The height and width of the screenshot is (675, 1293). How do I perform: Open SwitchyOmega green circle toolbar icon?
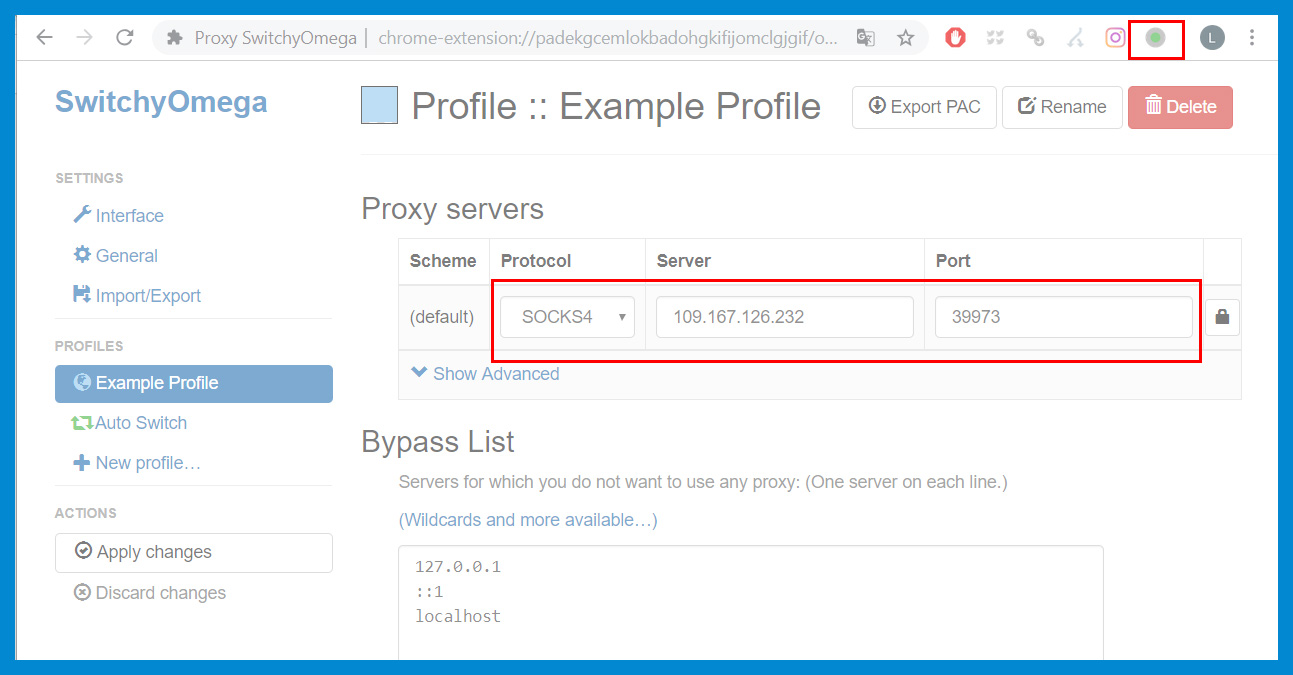click(1155, 38)
